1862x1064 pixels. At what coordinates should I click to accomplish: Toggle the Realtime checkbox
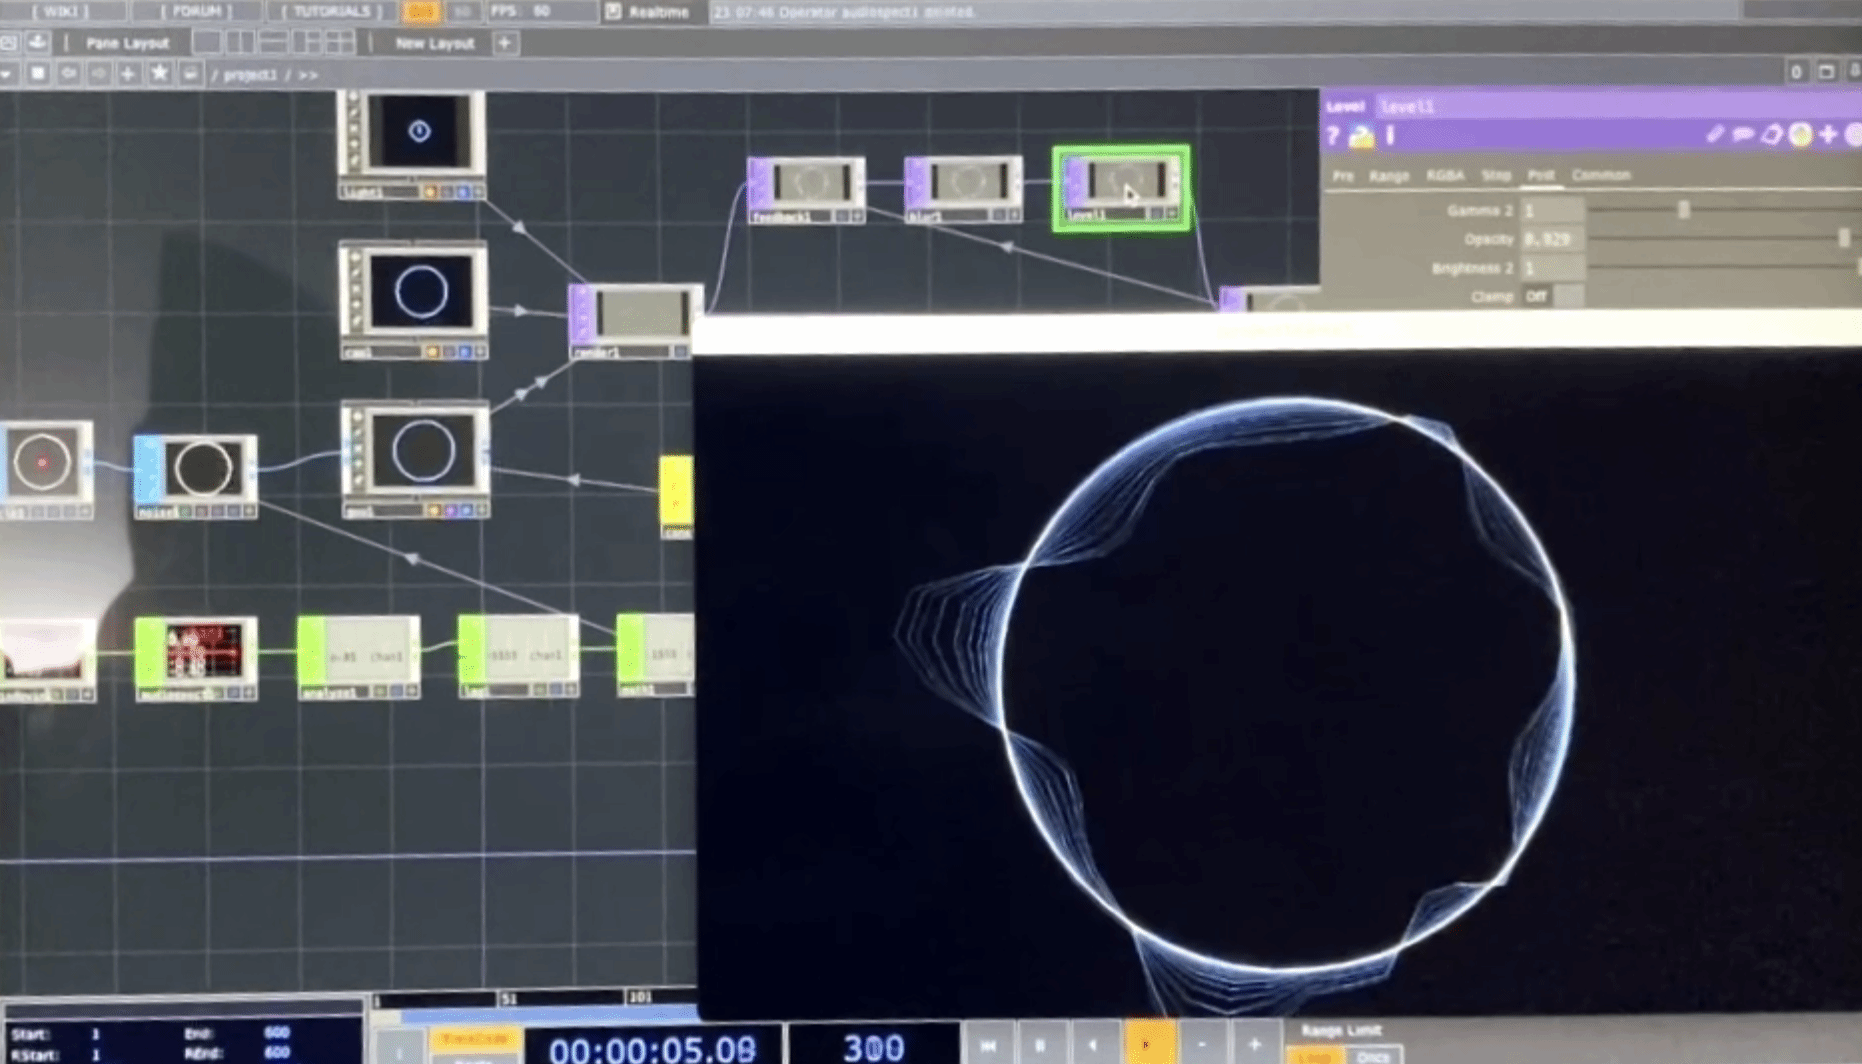click(613, 12)
